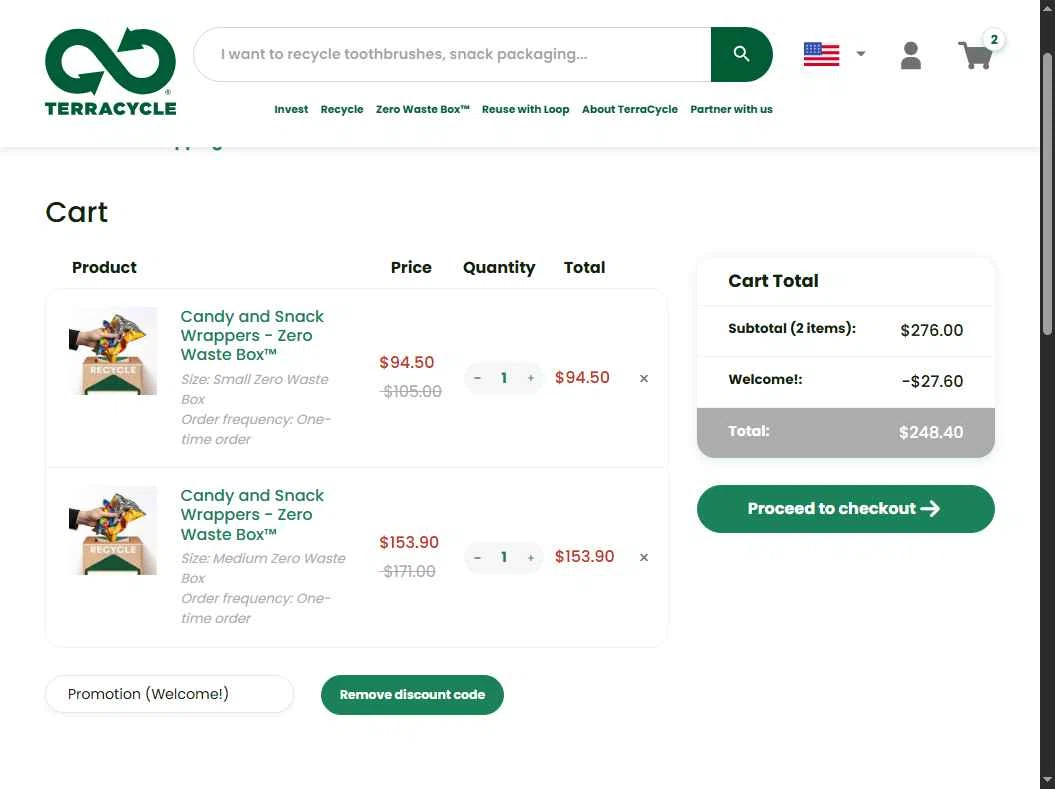Click the cart badge showing 2
The height and width of the screenshot is (789, 1055).
(994, 39)
